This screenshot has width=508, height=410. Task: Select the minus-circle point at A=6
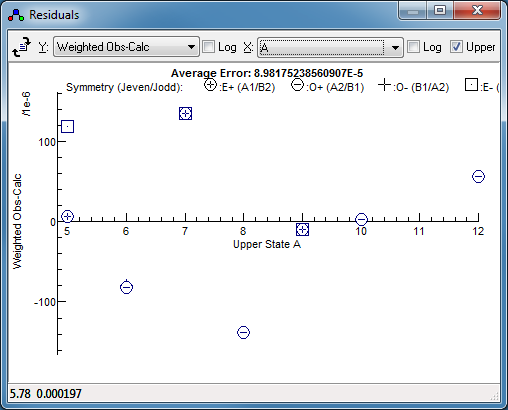(126, 287)
